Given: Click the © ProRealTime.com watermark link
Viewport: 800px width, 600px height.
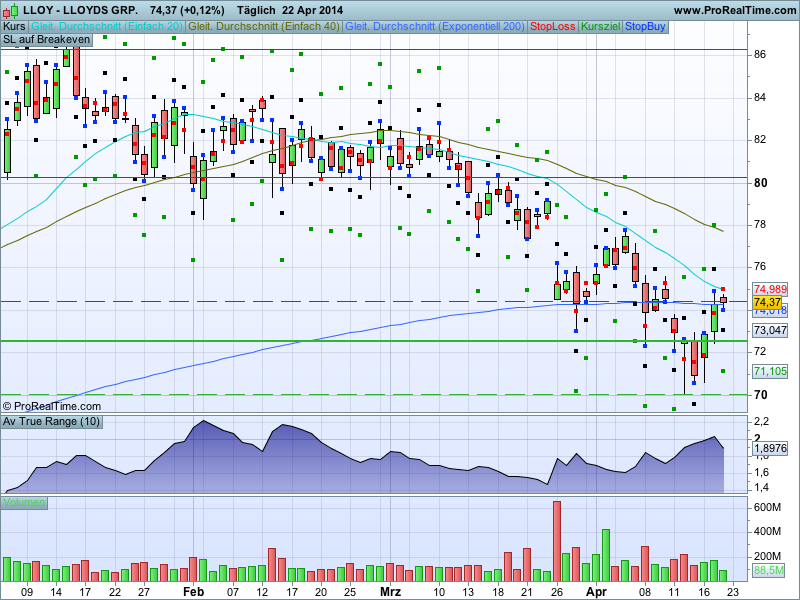Looking at the screenshot, I should click(x=52, y=406).
